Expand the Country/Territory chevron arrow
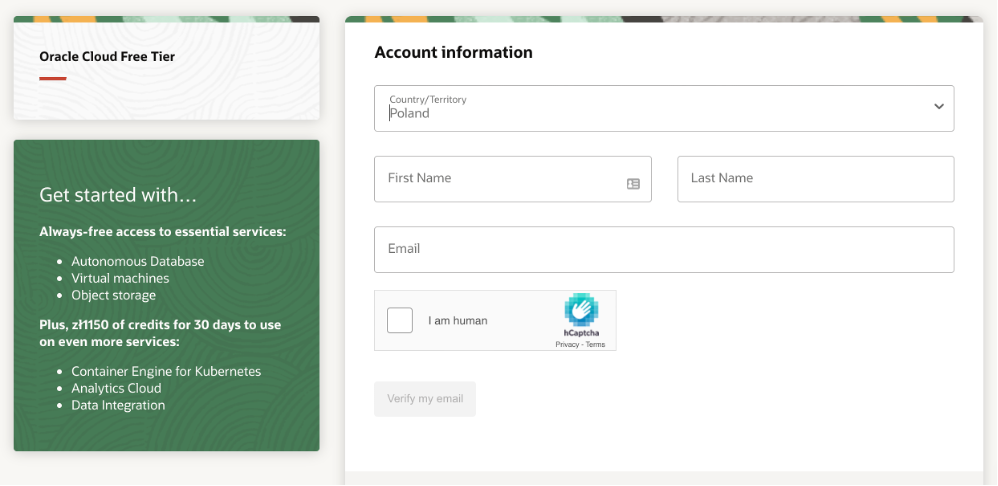The width and height of the screenshot is (998, 486). click(939, 106)
